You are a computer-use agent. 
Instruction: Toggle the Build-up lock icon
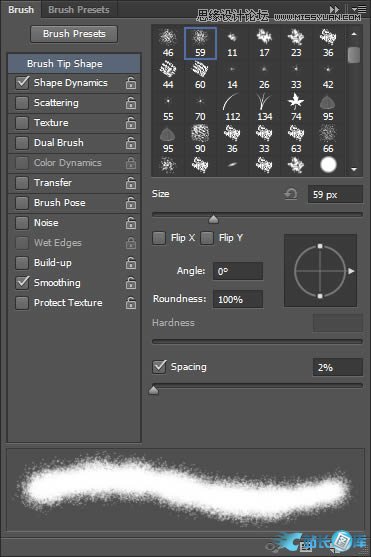(131, 263)
